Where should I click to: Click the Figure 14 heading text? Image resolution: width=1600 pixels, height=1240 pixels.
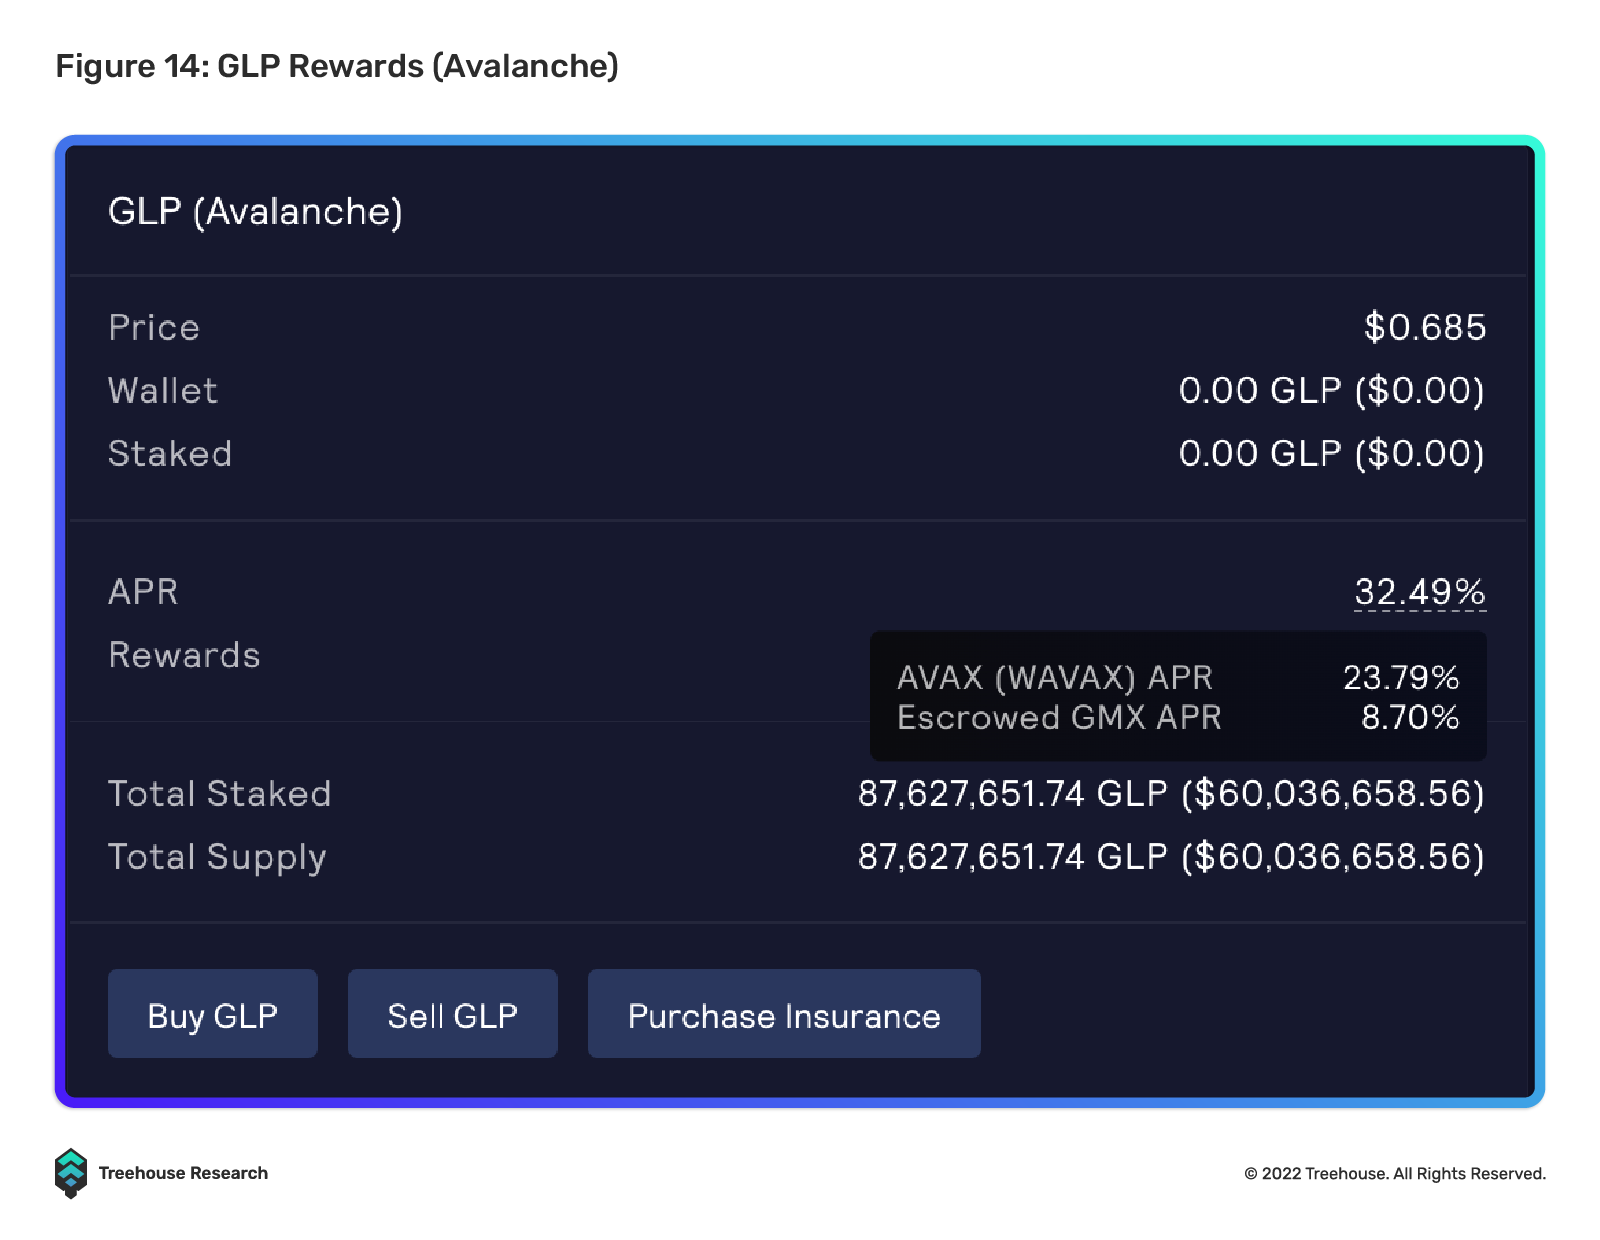[337, 66]
